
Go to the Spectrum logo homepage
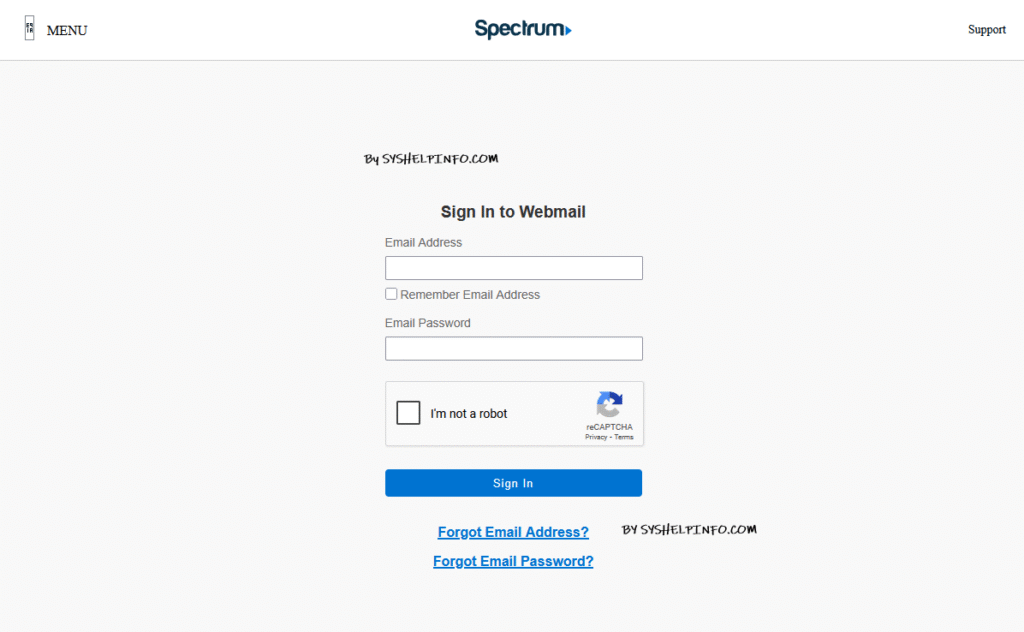pos(522,29)
